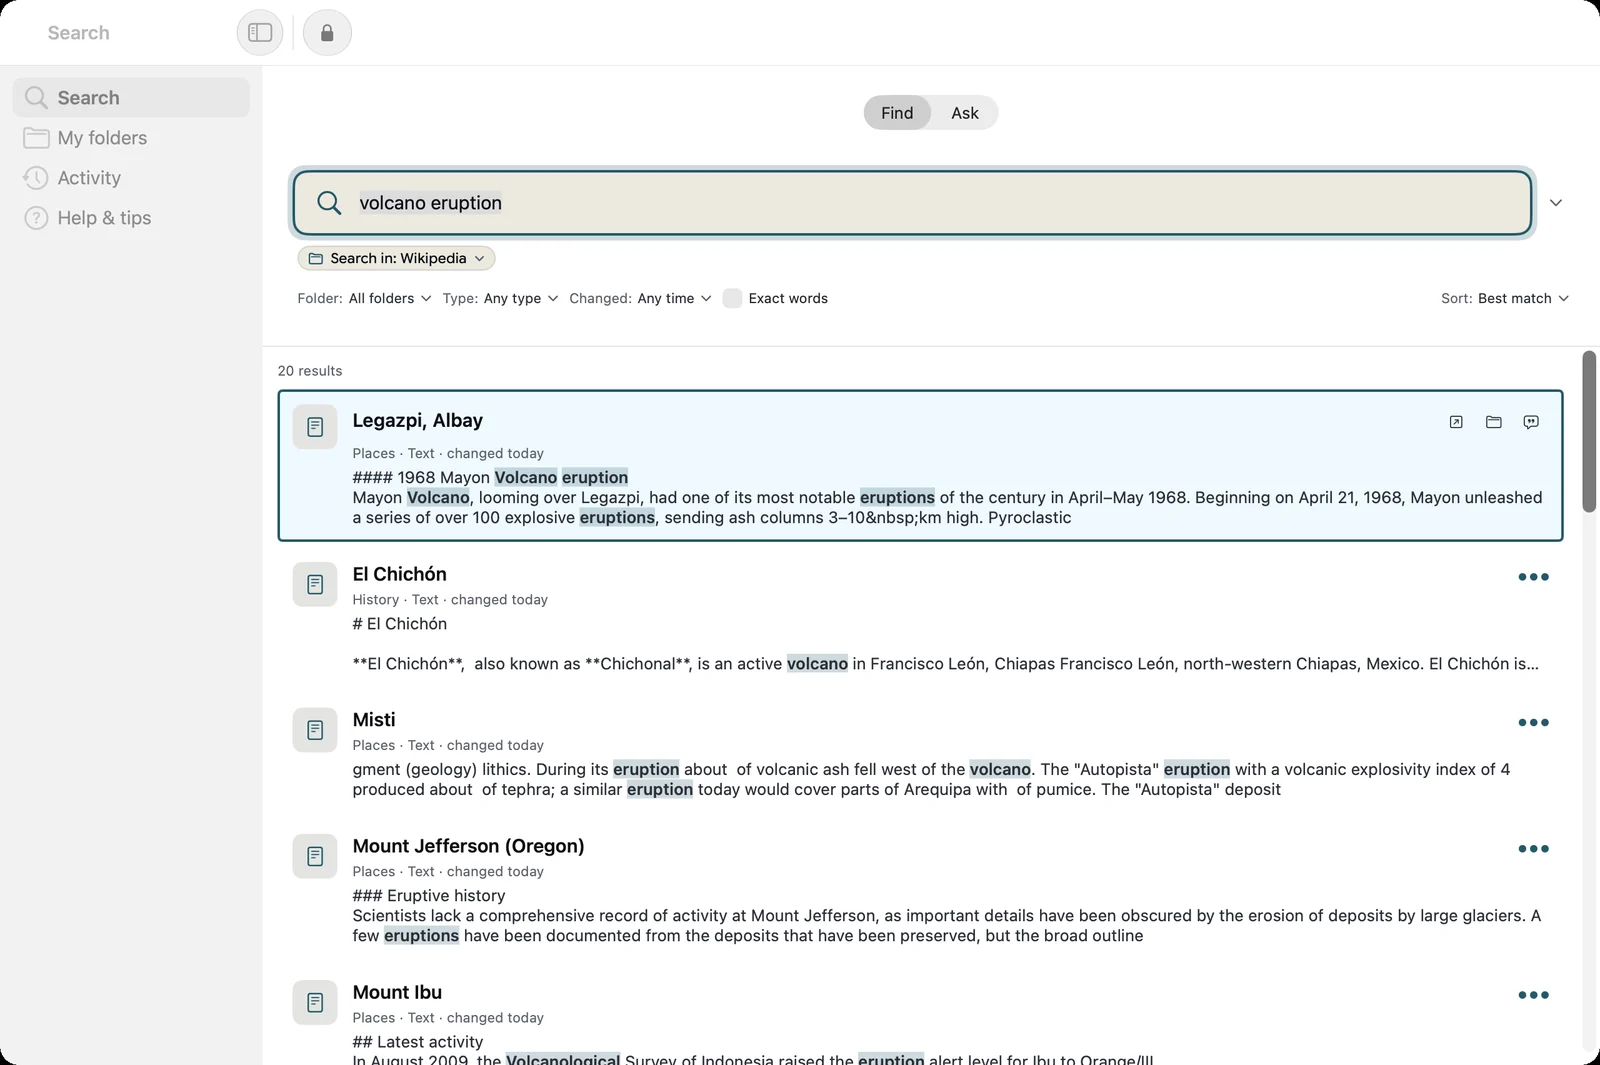Click the folder icon on Legazpi result
The height and width of the screenshot is (1065, 1600).
tap(1494, 422)
